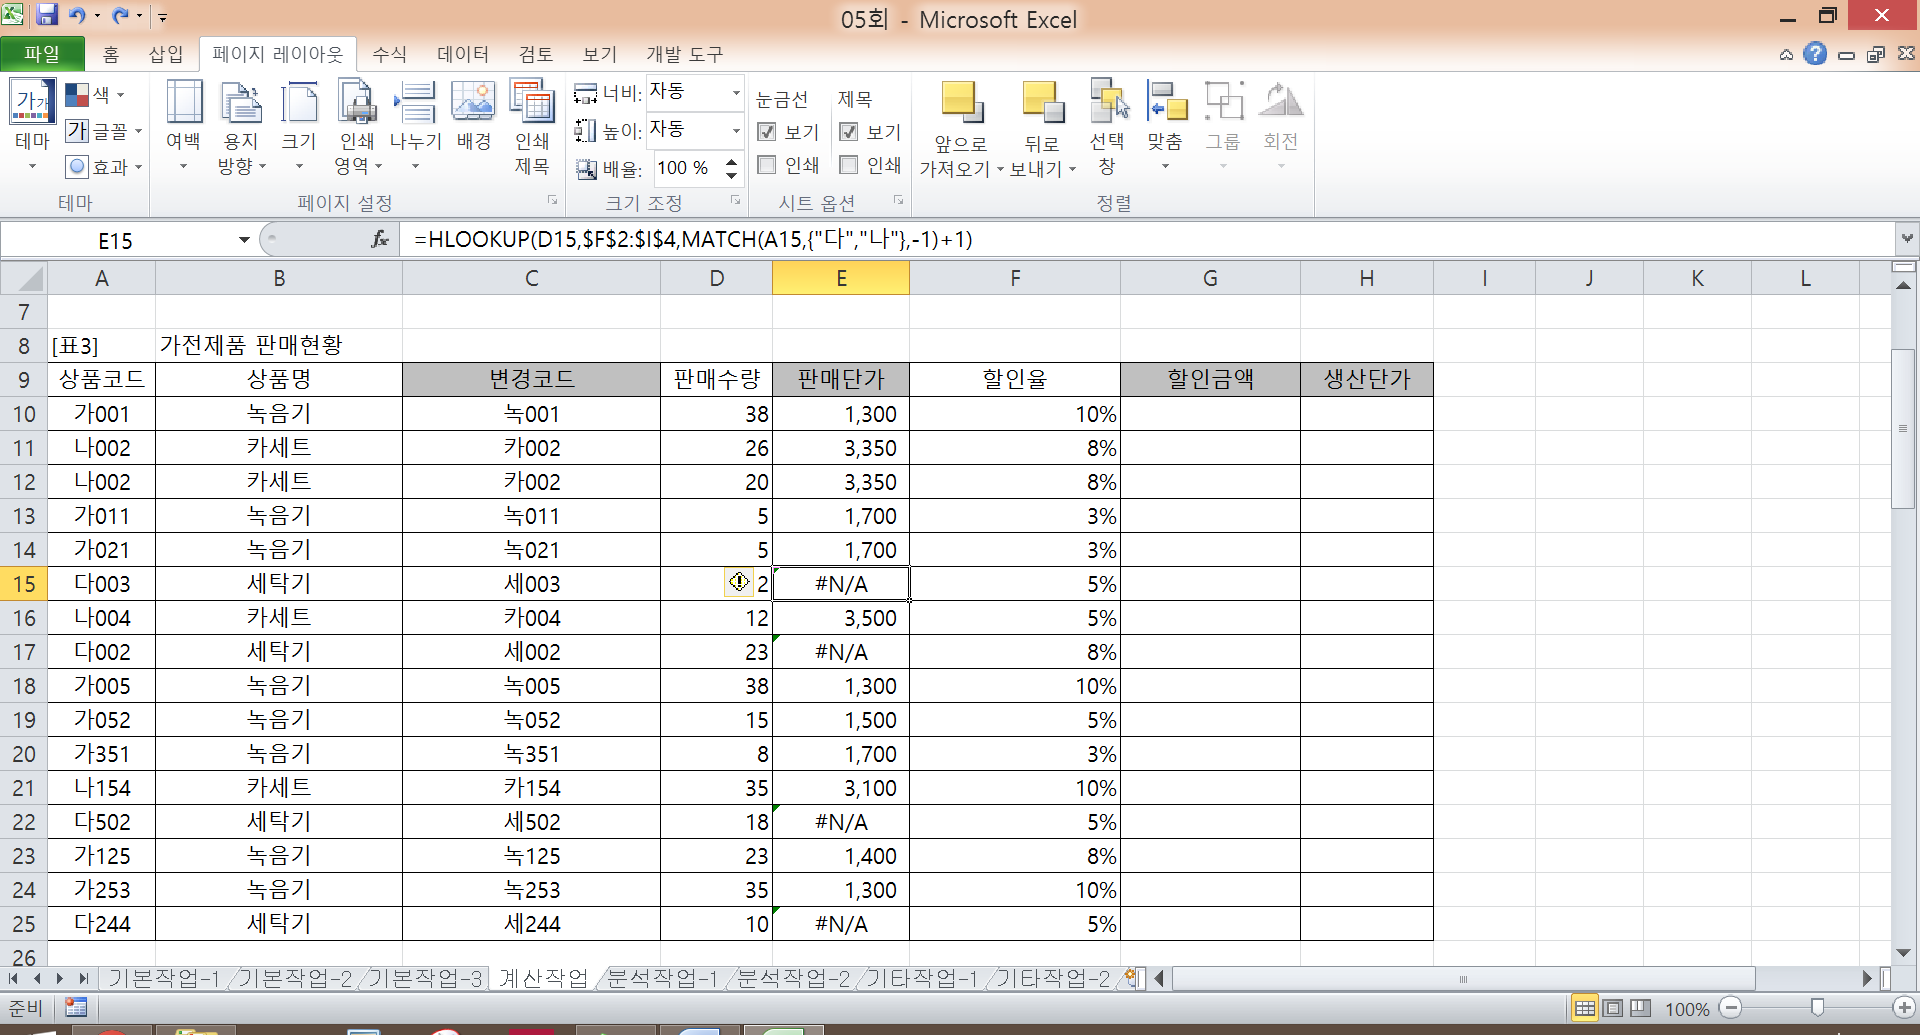Open the Name Box dropdown arrow
Viewport: 1920px width, 1035px height.
tap(244, 240)
